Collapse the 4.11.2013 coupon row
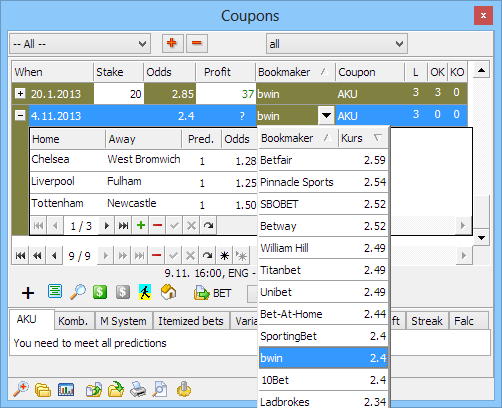 point(20,116)
